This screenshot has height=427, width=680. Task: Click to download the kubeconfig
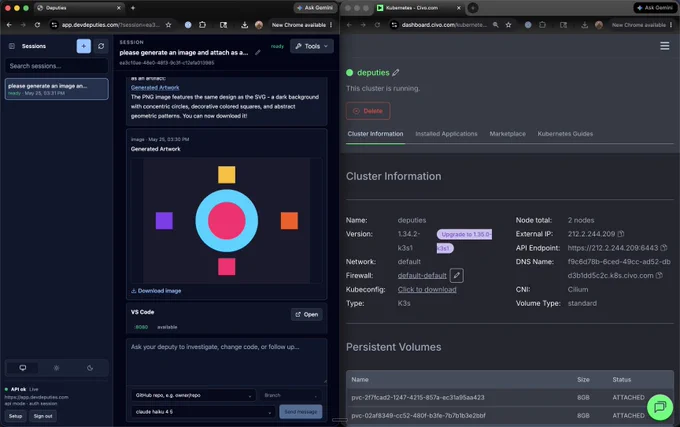tap(427, 290)
